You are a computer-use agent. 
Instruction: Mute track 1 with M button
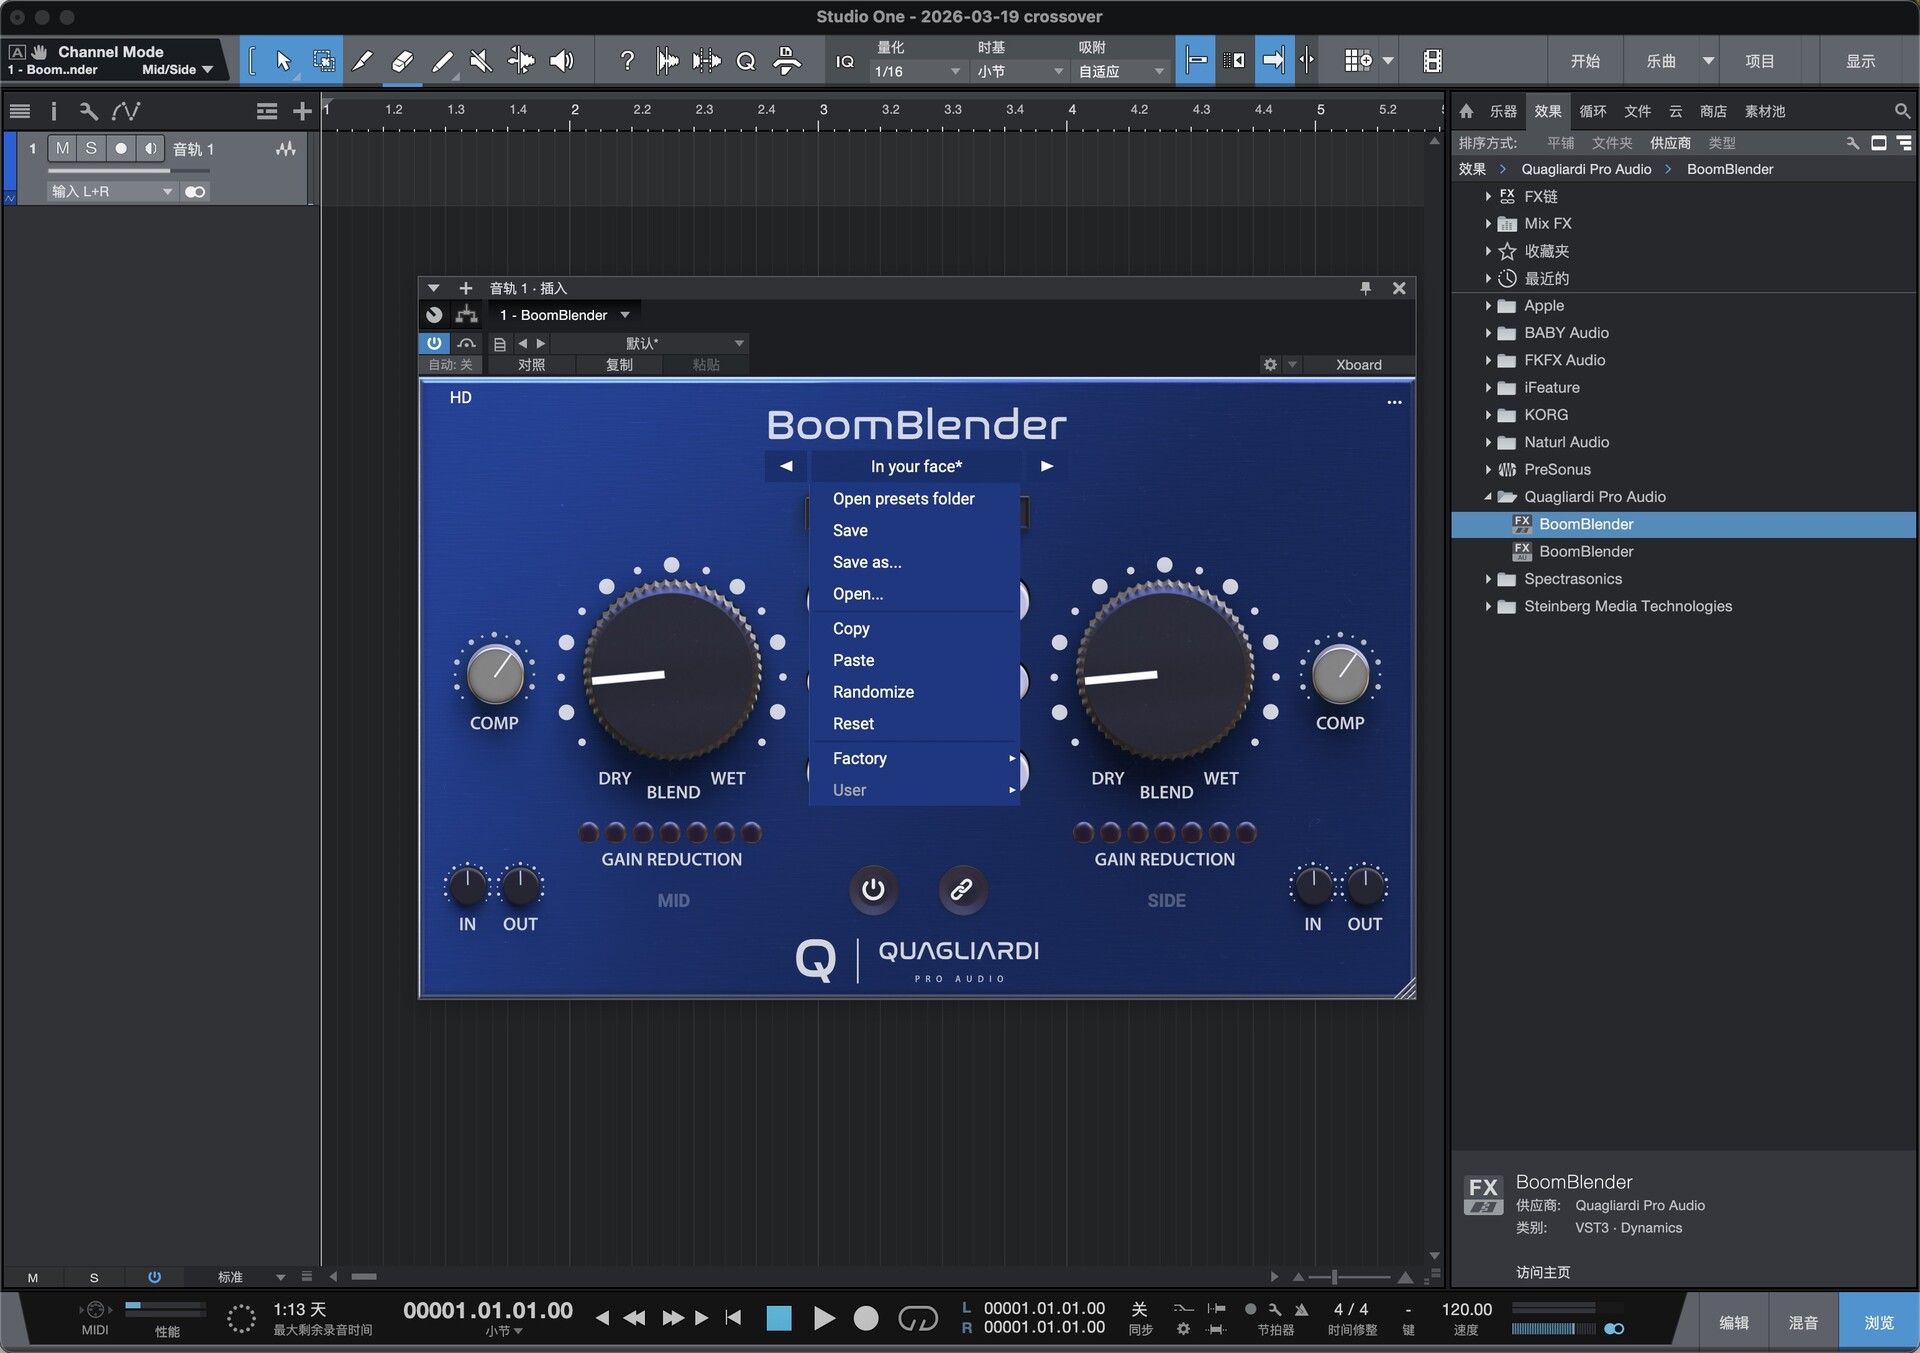tap(62, 149)
